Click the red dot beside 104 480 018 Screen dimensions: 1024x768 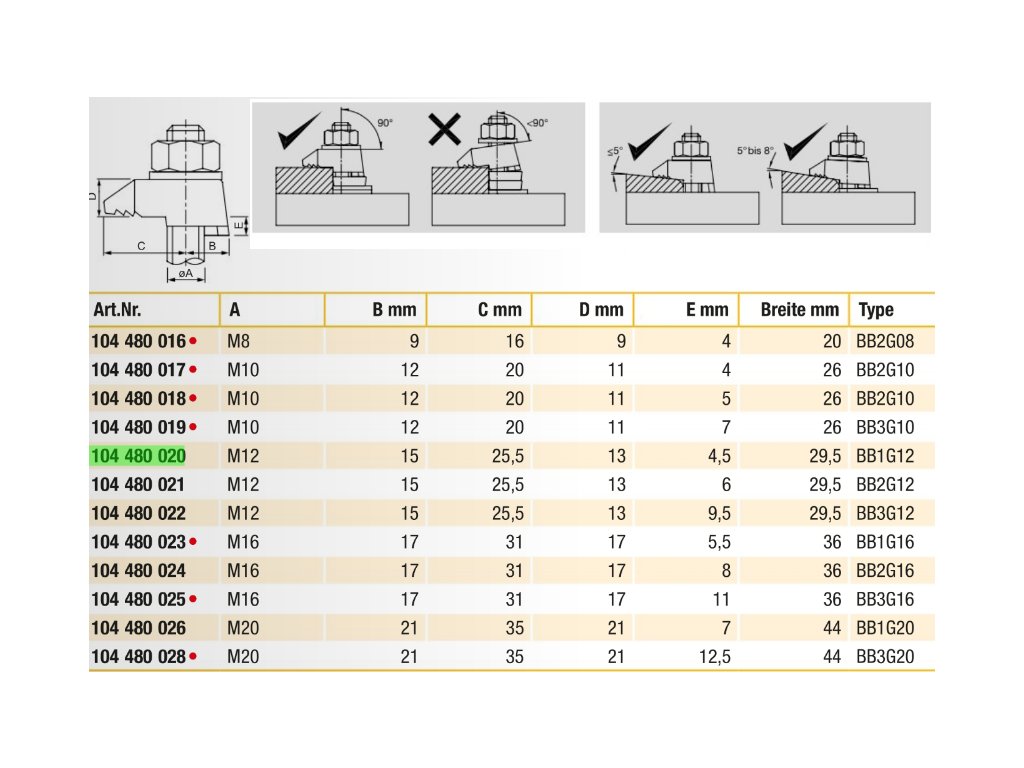193,398
